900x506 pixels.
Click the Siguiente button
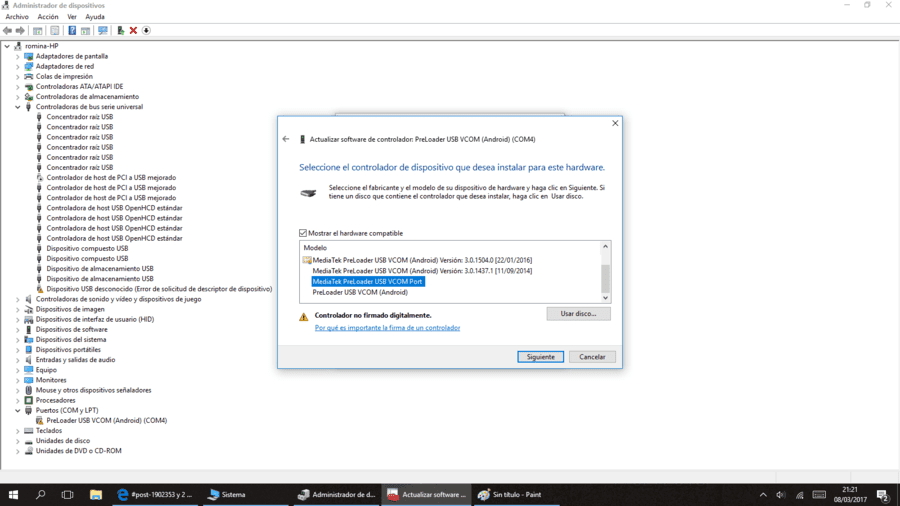(541, 357)
